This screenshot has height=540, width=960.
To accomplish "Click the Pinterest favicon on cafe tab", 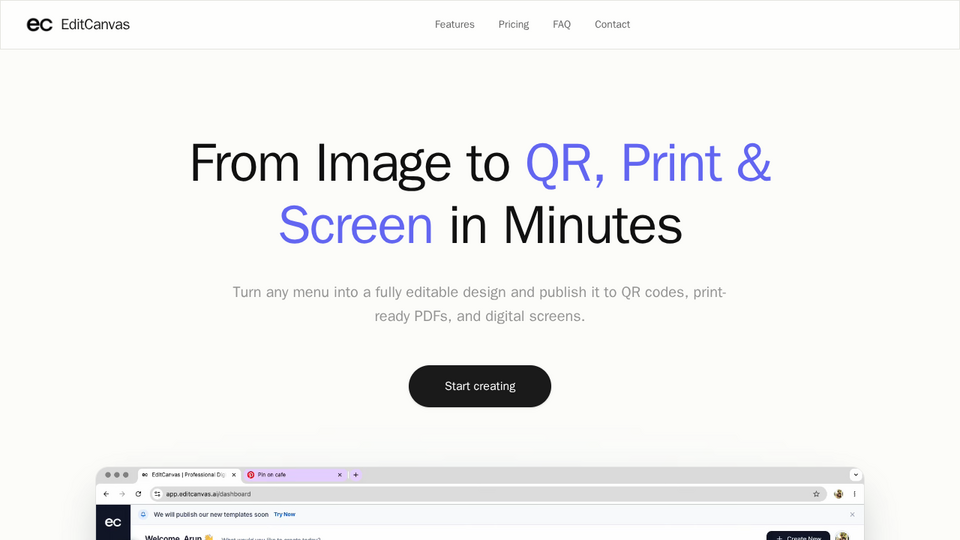I will [x=250, y=474].
